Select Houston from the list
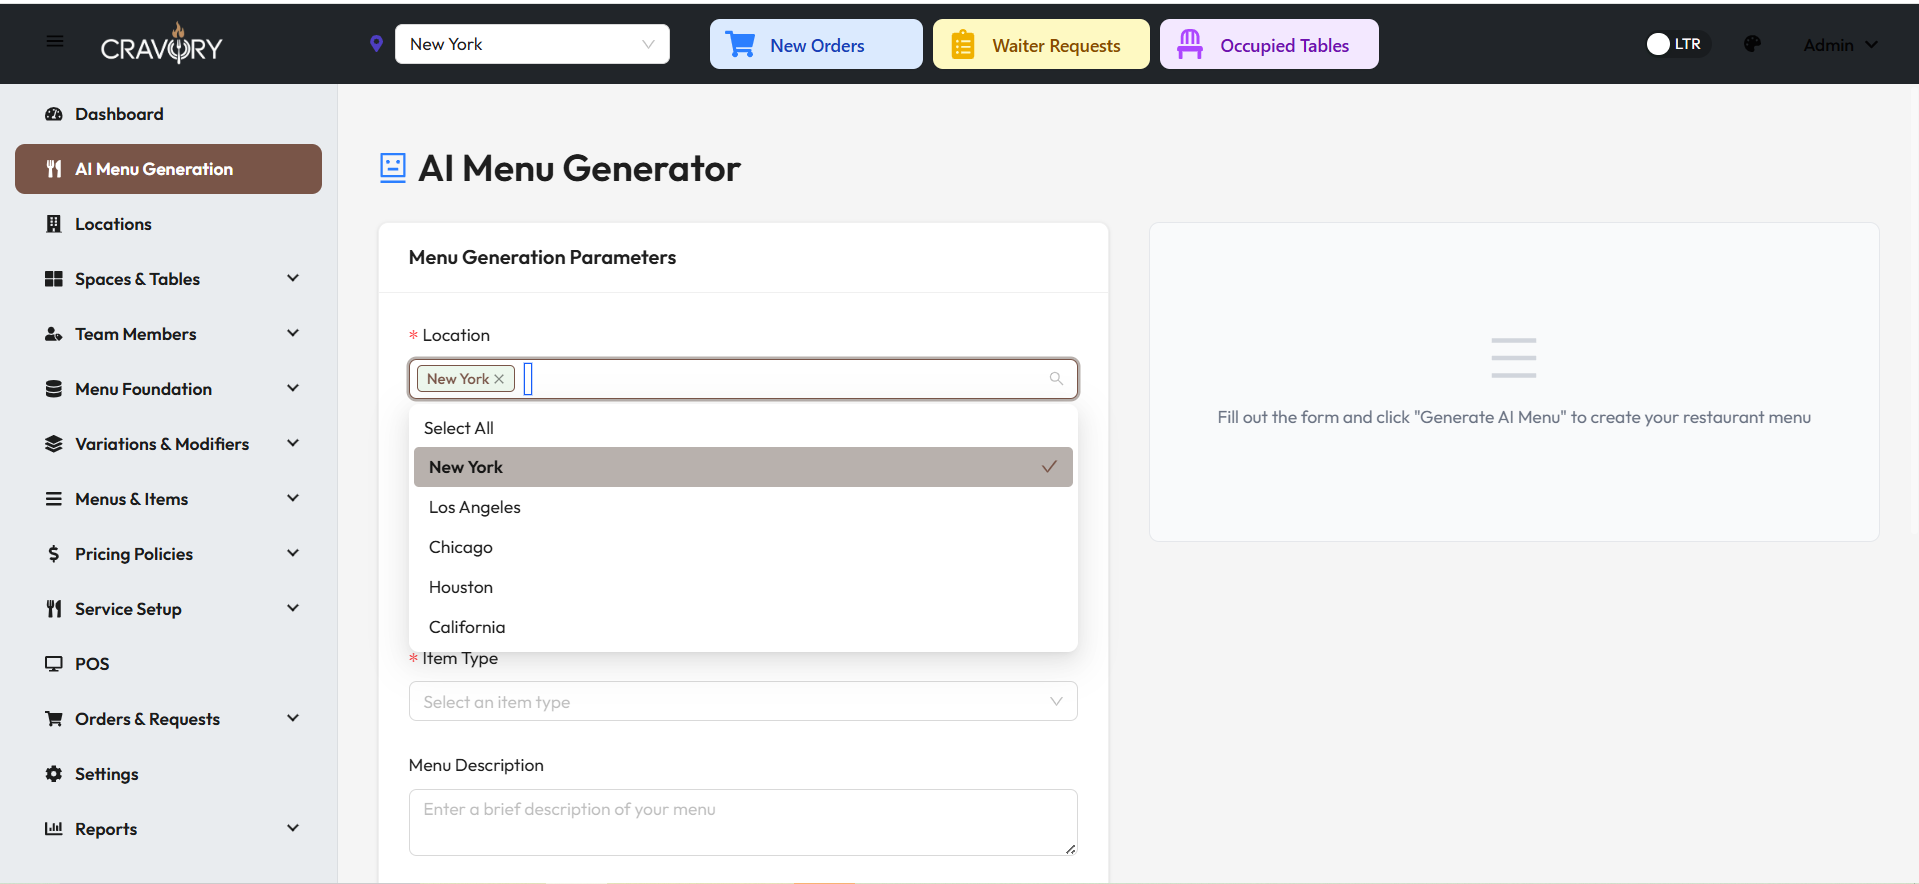Viewport: 1919px width, 884px height. click(x=743, y=587)
